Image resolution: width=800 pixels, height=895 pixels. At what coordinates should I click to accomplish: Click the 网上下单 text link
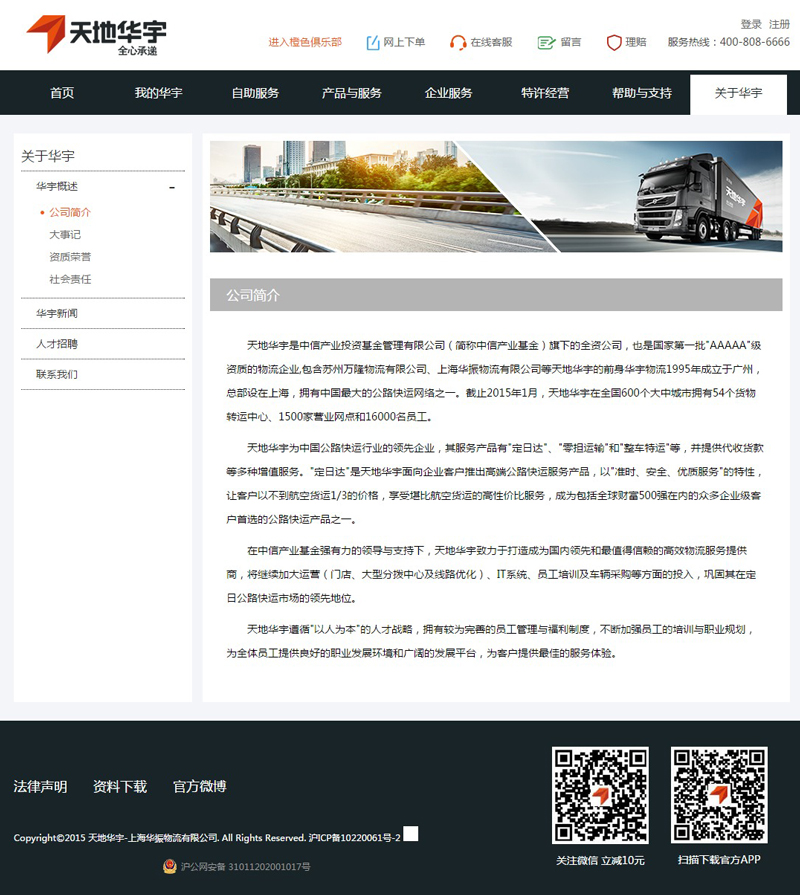[404, 42]
